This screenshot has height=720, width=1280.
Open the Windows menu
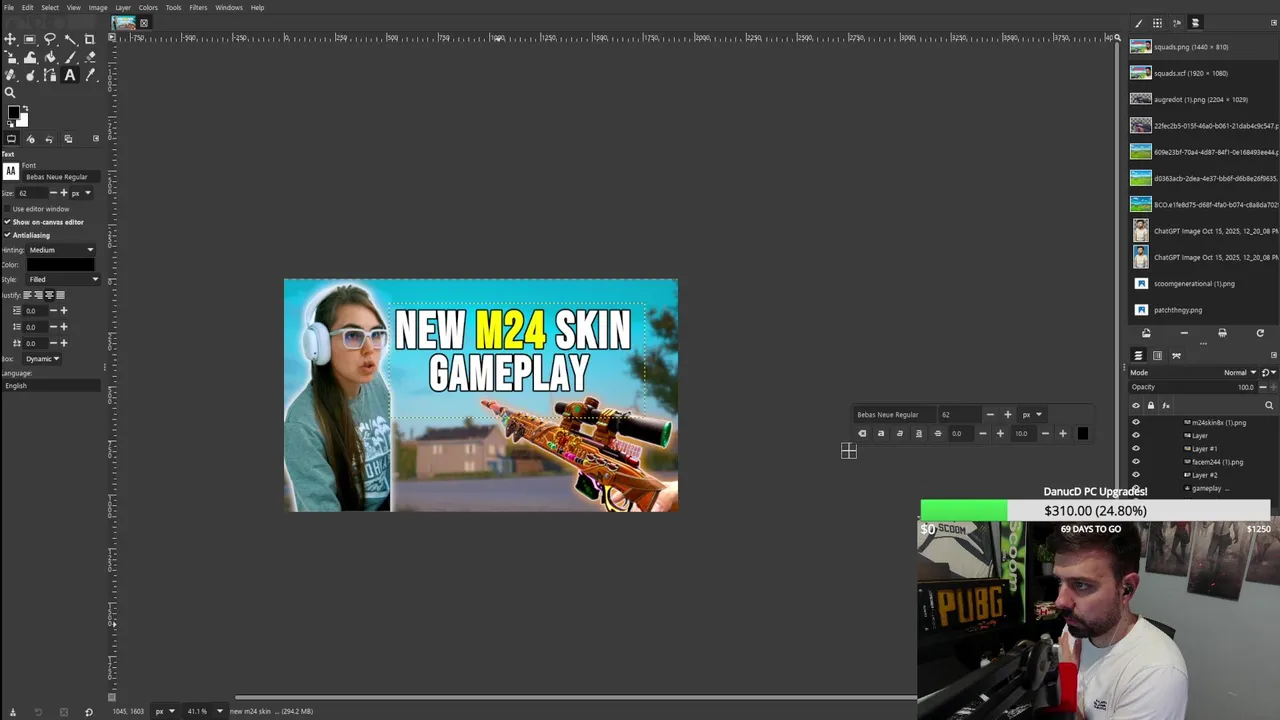point(229,7)
